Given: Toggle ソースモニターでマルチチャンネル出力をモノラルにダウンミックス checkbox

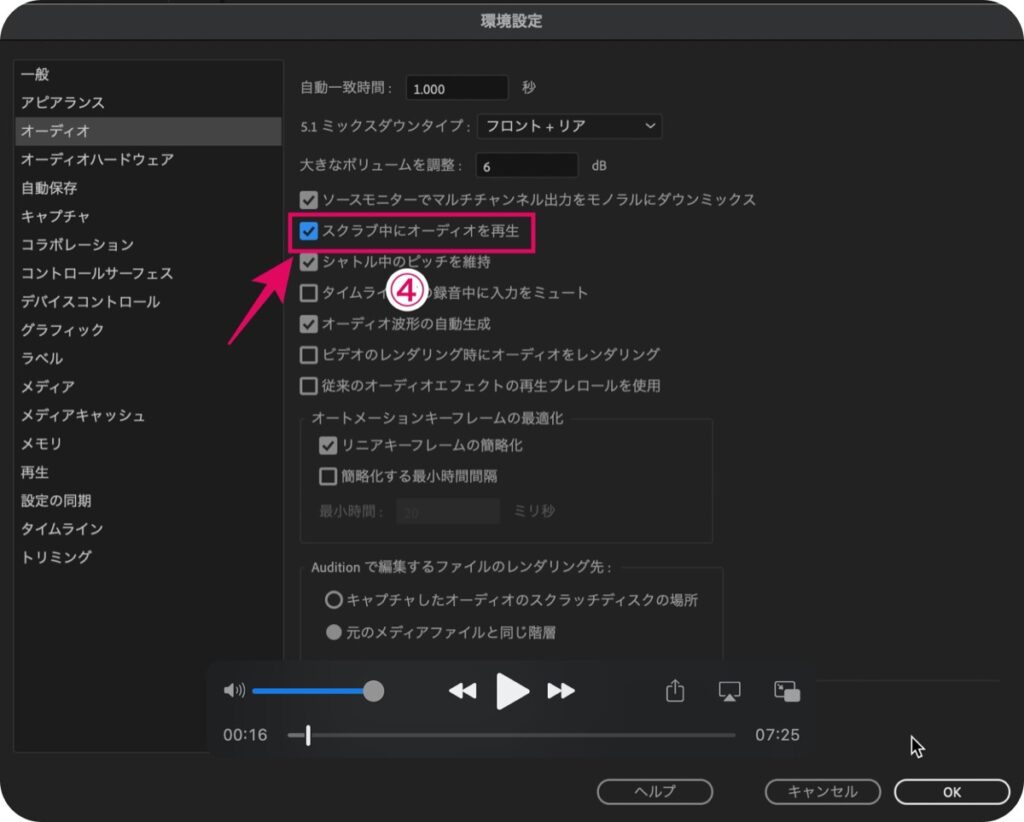Looking at the screenshot, I should (308, 200).
